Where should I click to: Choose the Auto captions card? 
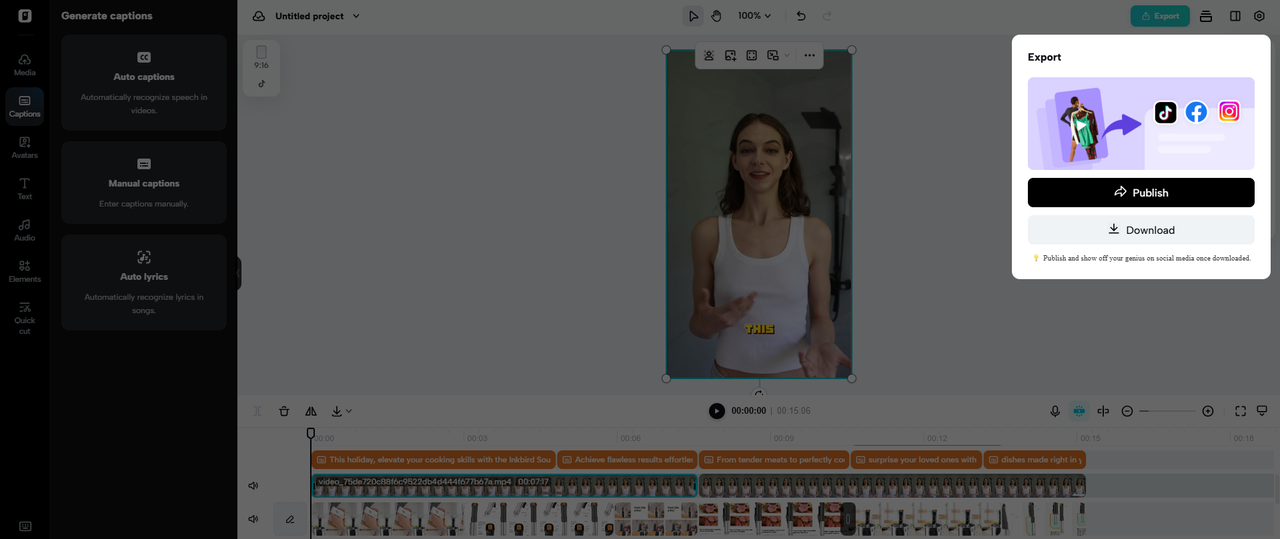click(x=144, y=82)
